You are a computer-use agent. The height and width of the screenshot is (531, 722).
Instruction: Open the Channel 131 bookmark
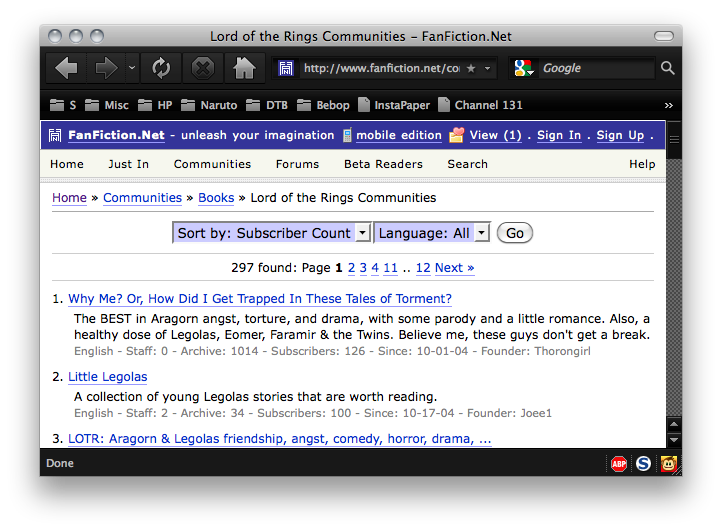point(480,105)
